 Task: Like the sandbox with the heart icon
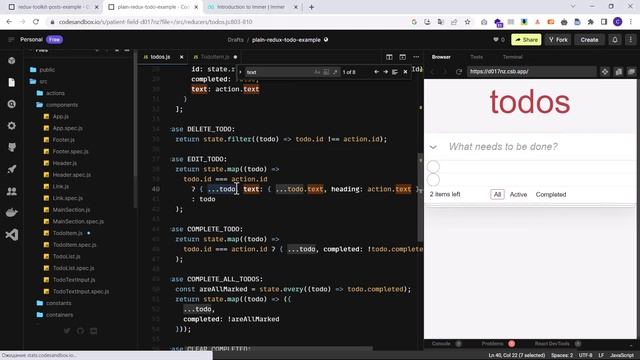pos(496,40)
